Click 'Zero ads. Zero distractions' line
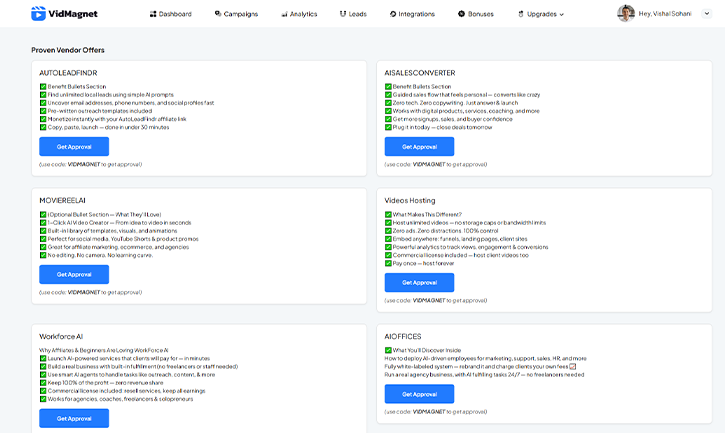The image size is (725, 433). (x=446, y=231)
